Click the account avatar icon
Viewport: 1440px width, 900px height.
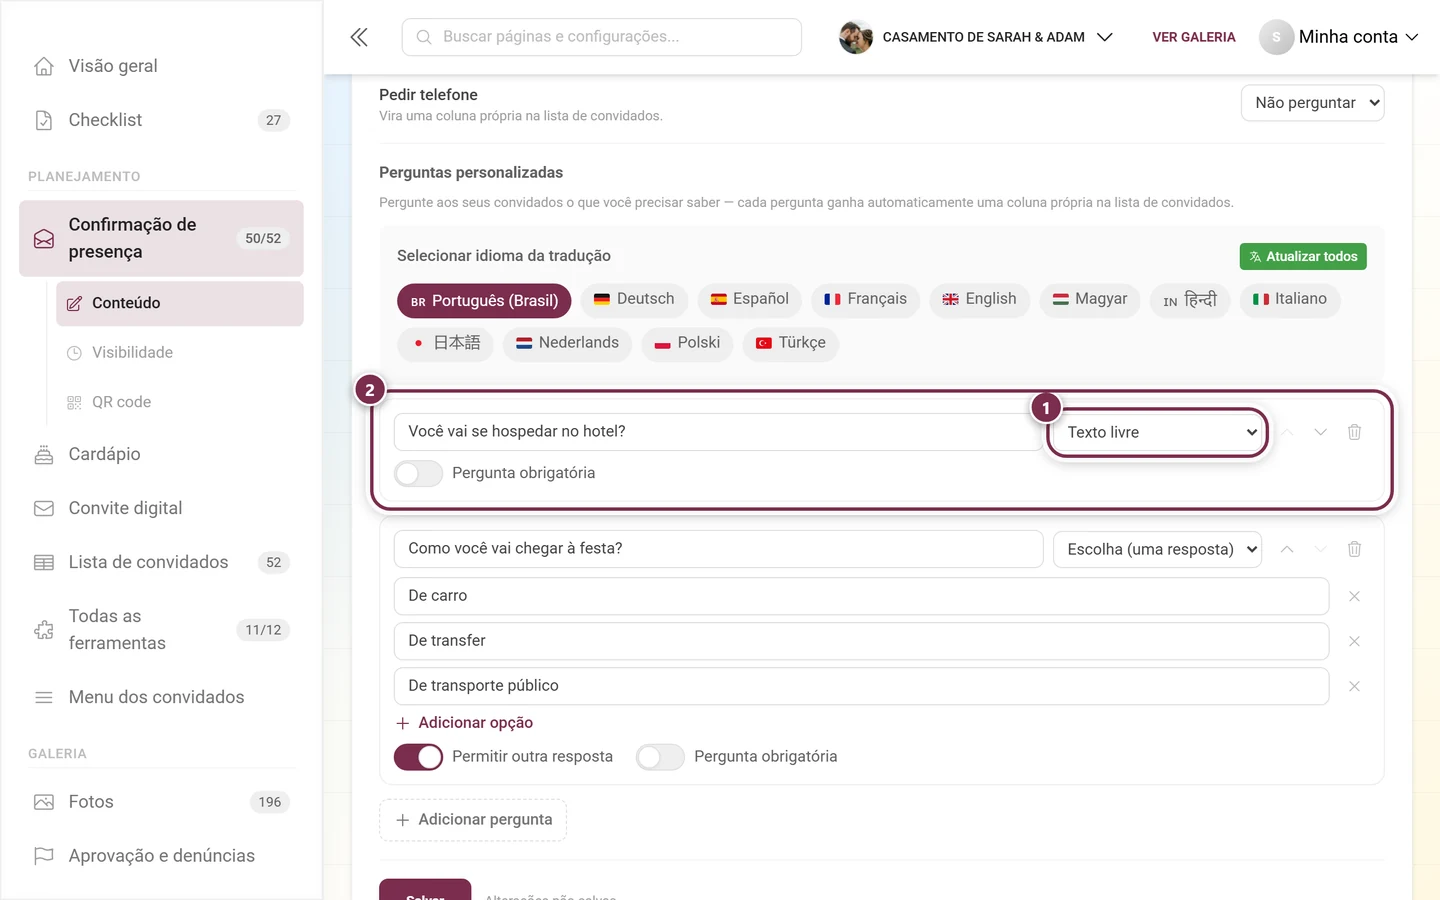[x=1276, y=37]
